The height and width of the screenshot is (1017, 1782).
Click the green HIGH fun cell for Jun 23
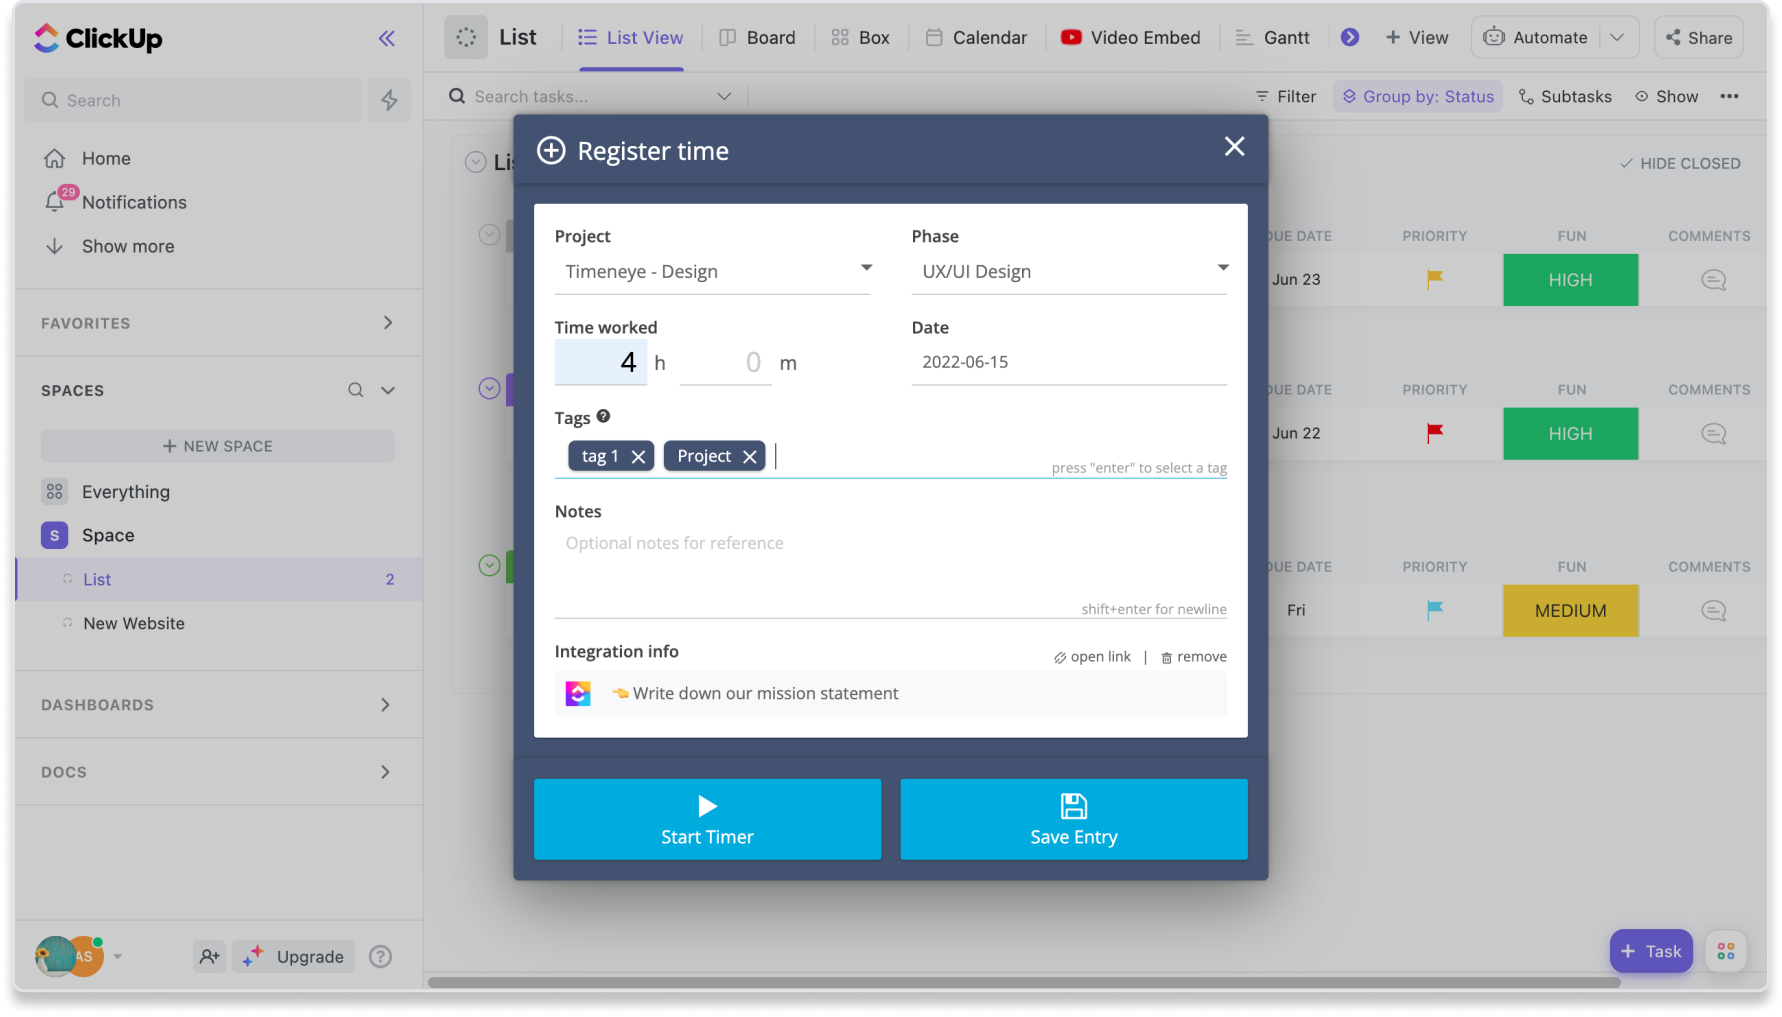point(1570,280)
